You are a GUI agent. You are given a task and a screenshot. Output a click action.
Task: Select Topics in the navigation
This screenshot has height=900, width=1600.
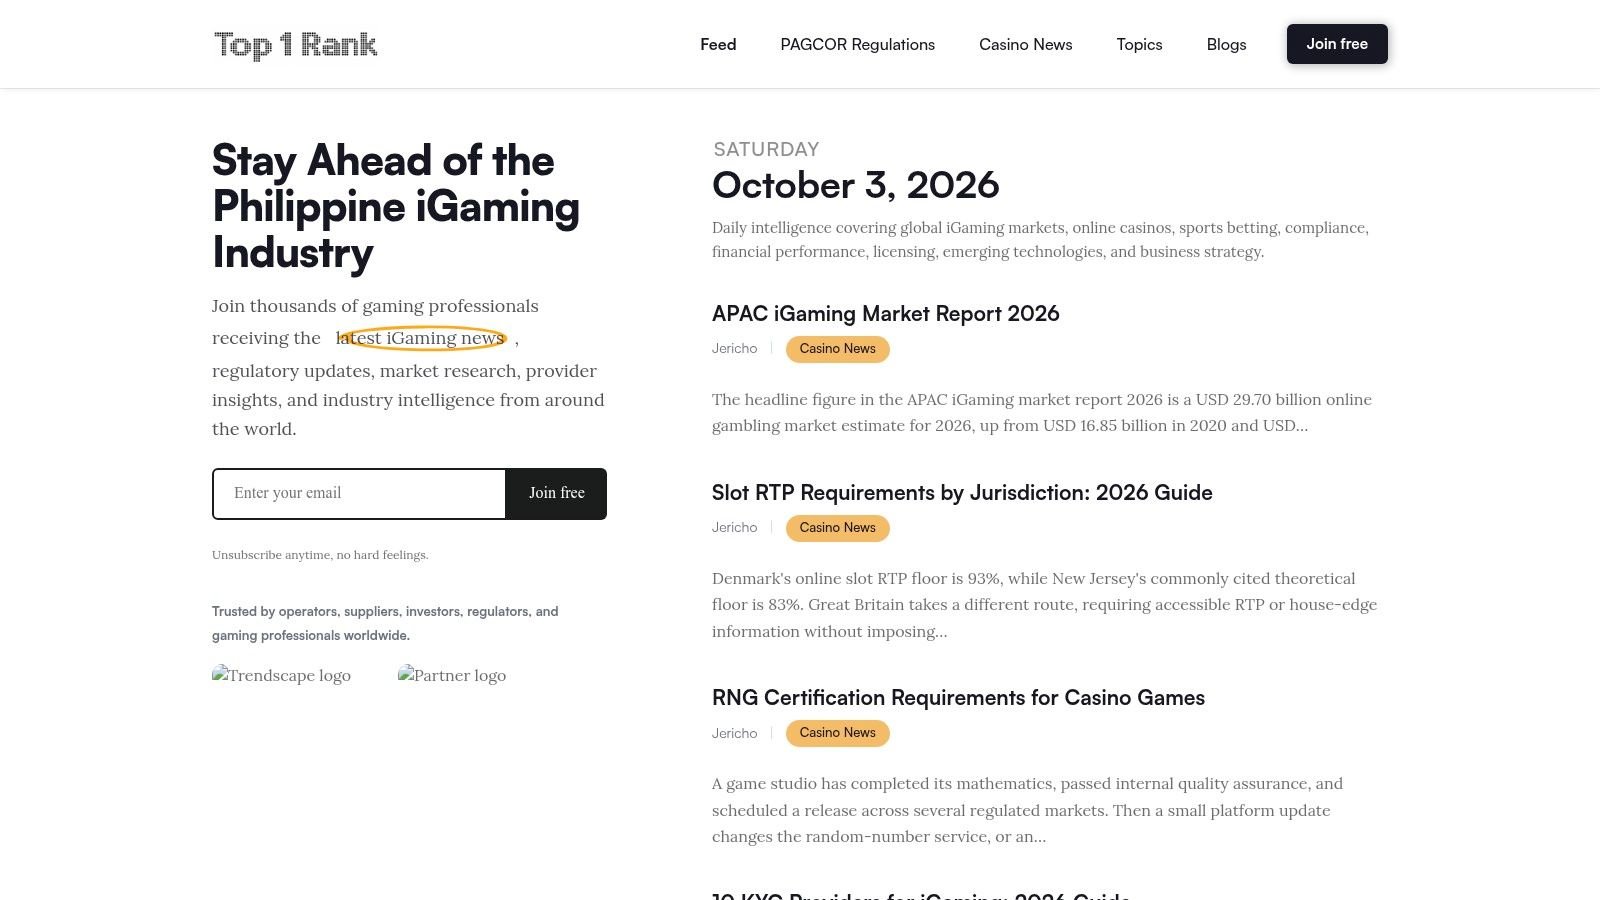point(1140,44)
